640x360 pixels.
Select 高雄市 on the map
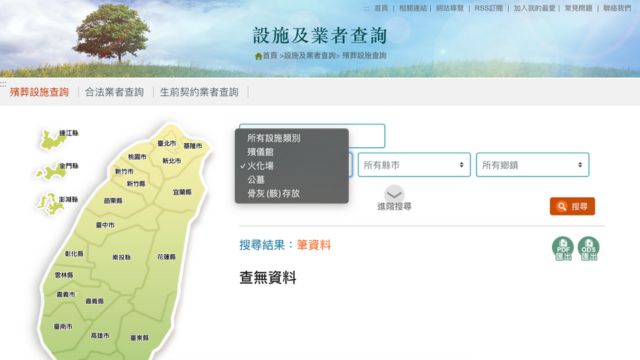100,336
